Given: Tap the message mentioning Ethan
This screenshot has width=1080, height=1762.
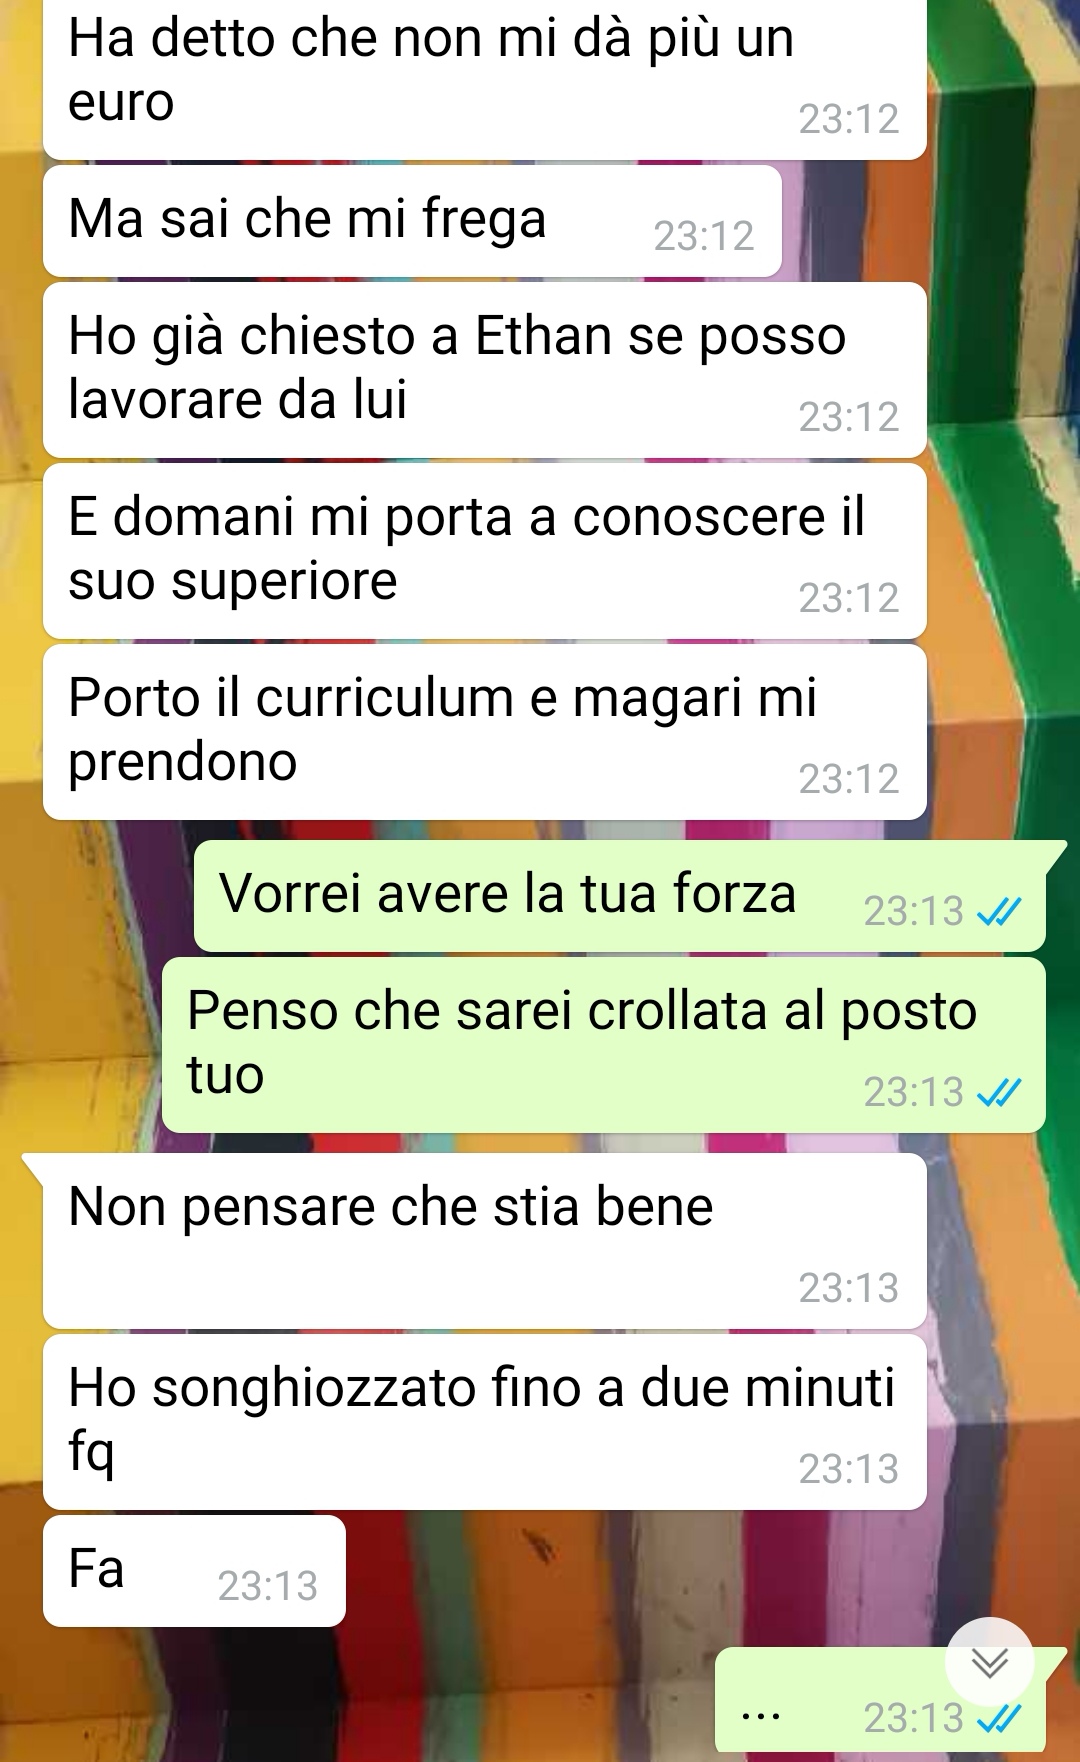Looking at the screenshot, I should pyautogui.click(x=485, y=370).
